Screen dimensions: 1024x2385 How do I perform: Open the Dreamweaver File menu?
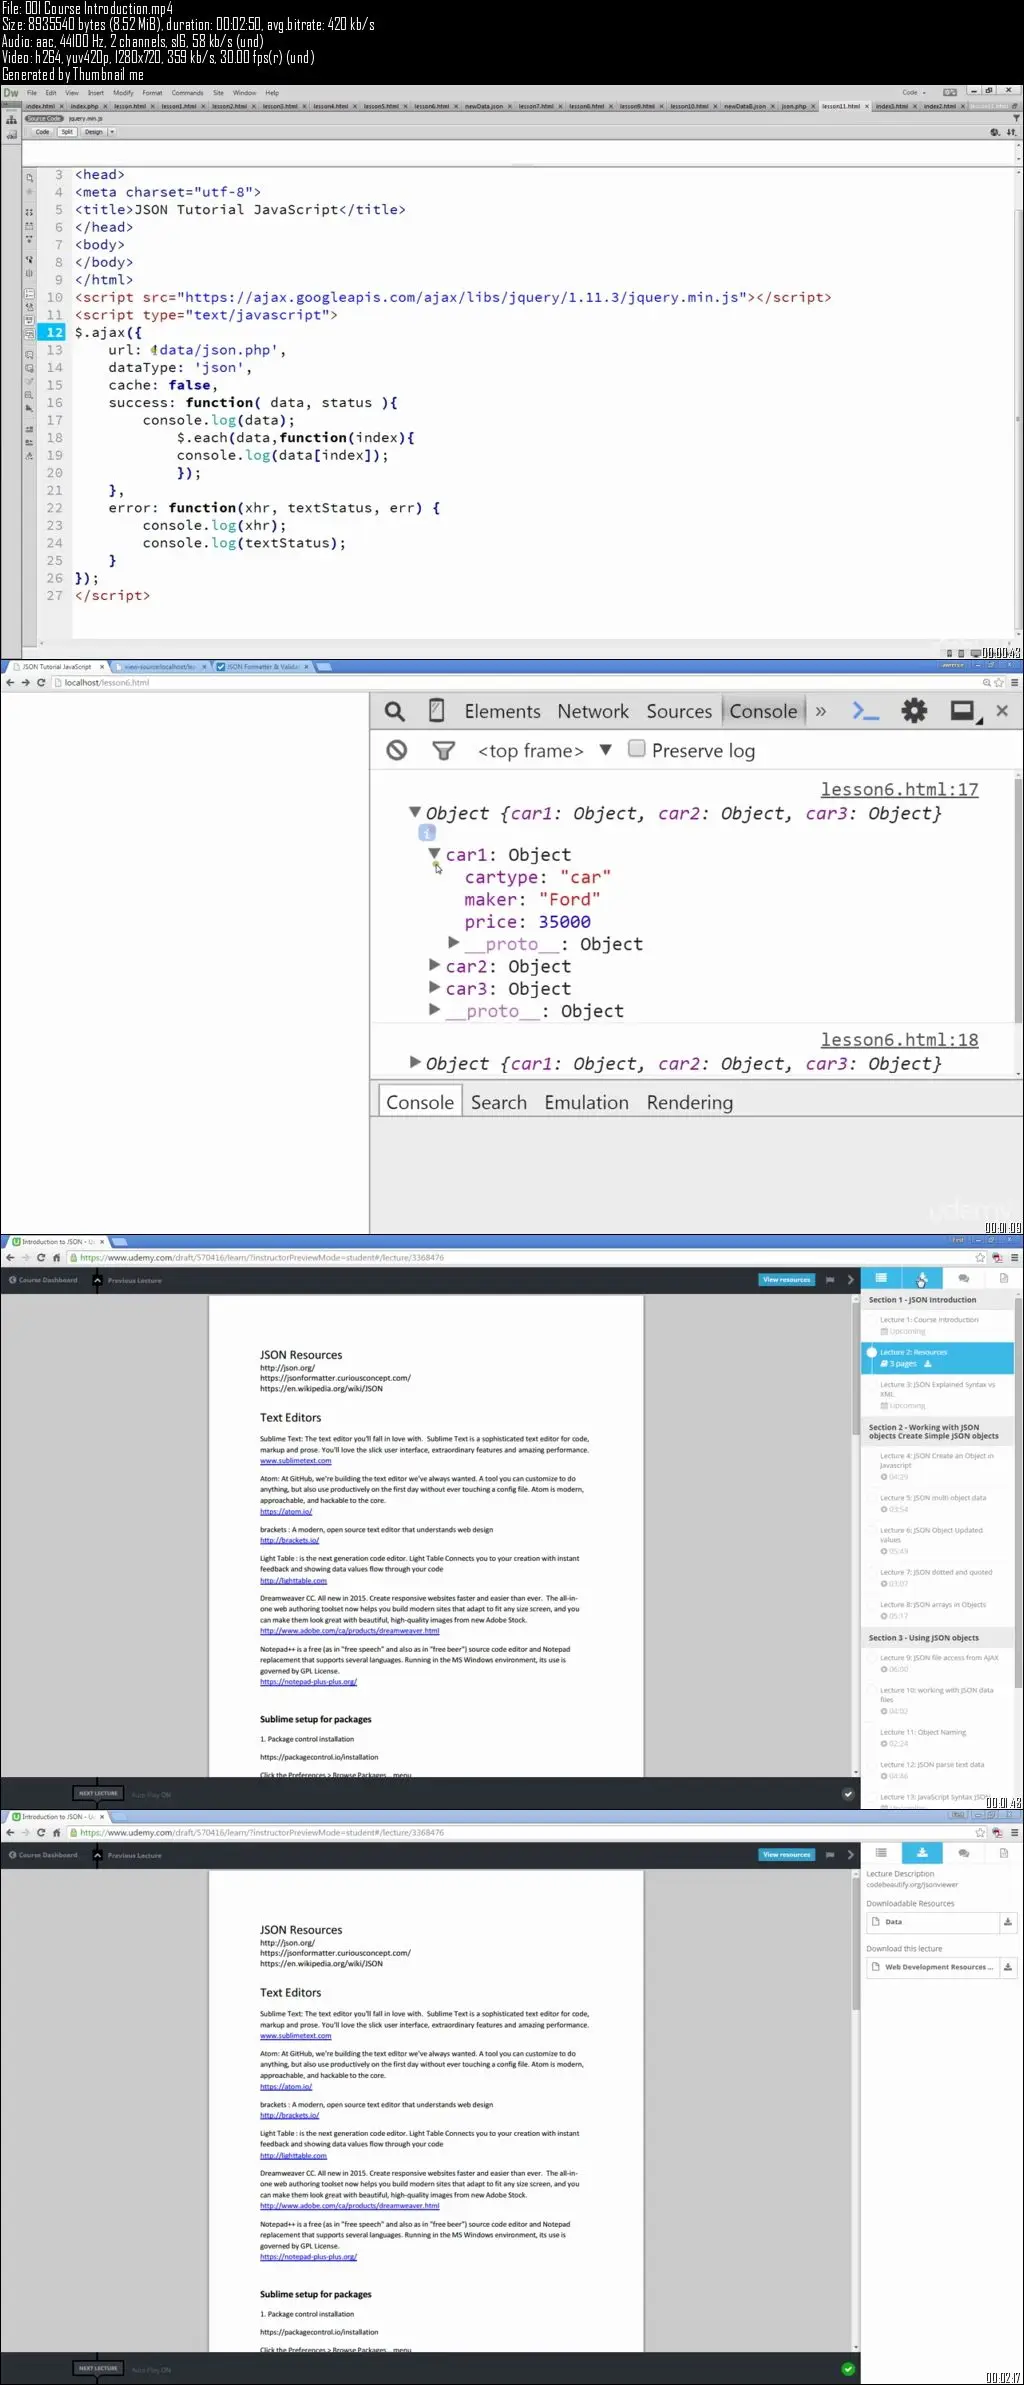point(32,93)
